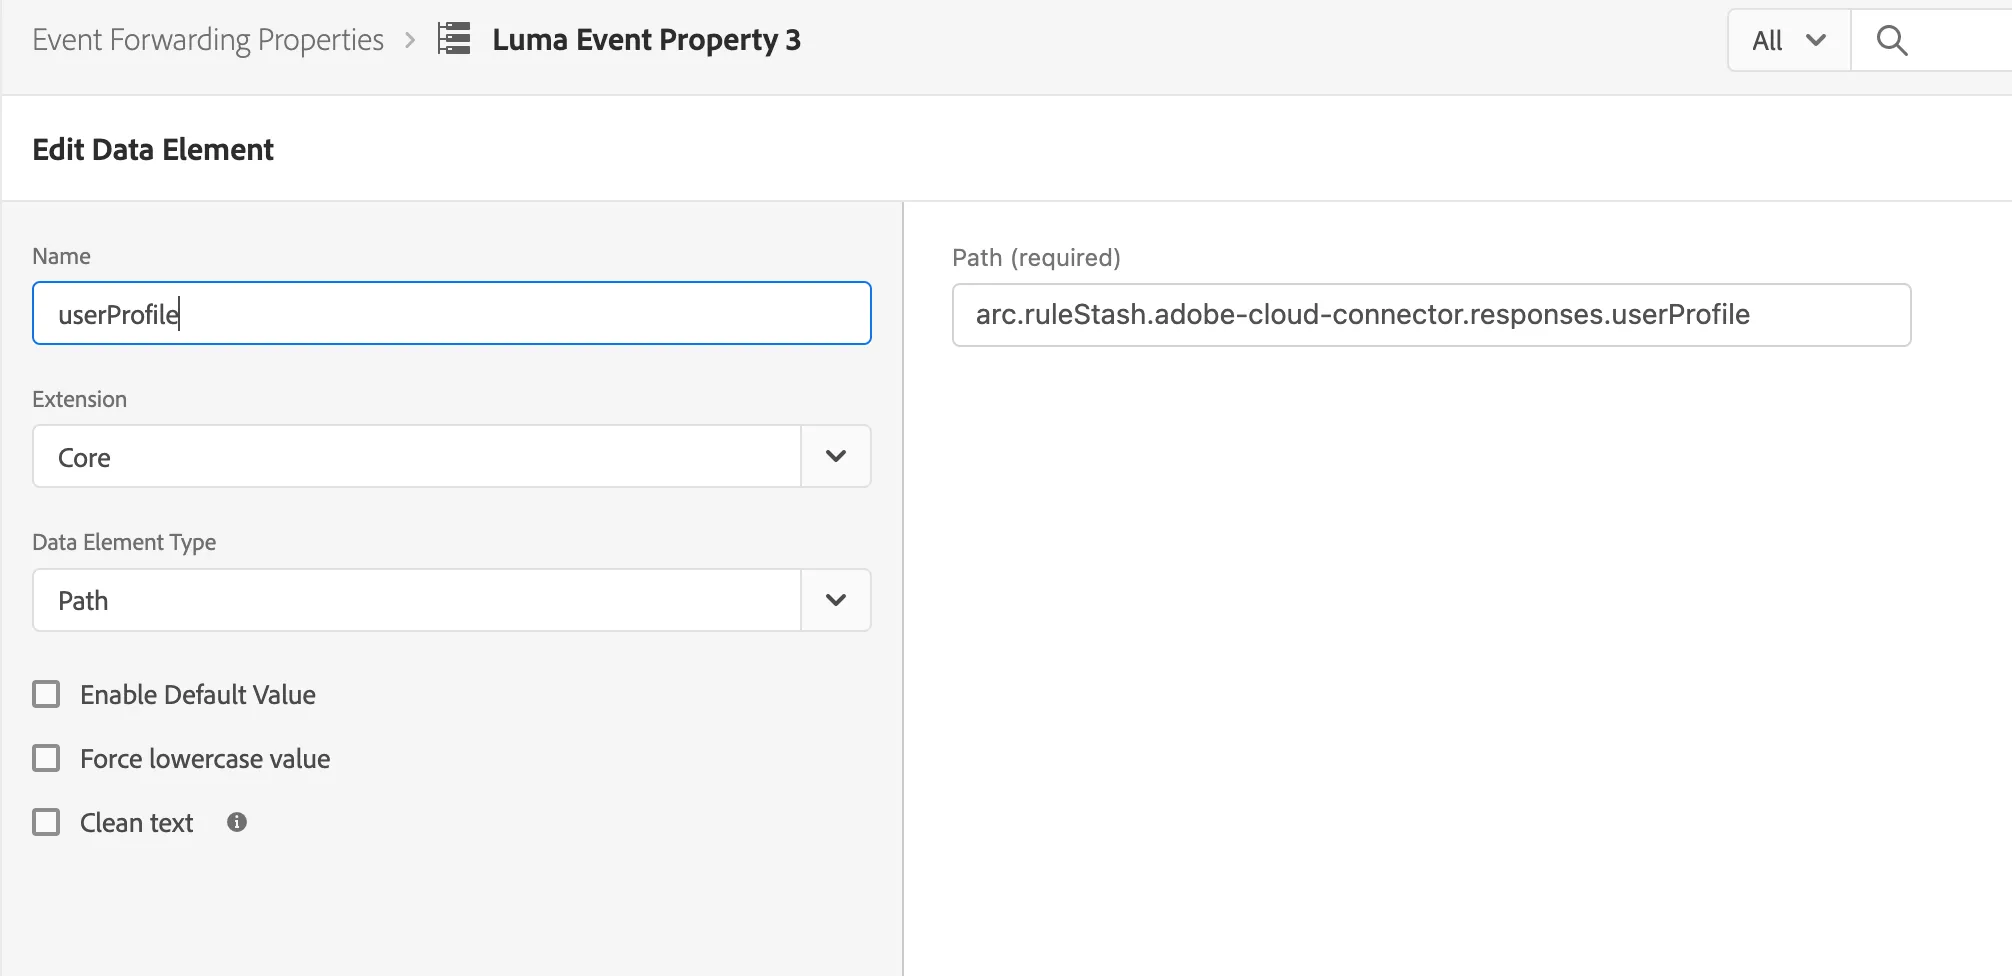2012x976 pixels.
Task: Click the Edit Data Element heading
Action: 153,150
